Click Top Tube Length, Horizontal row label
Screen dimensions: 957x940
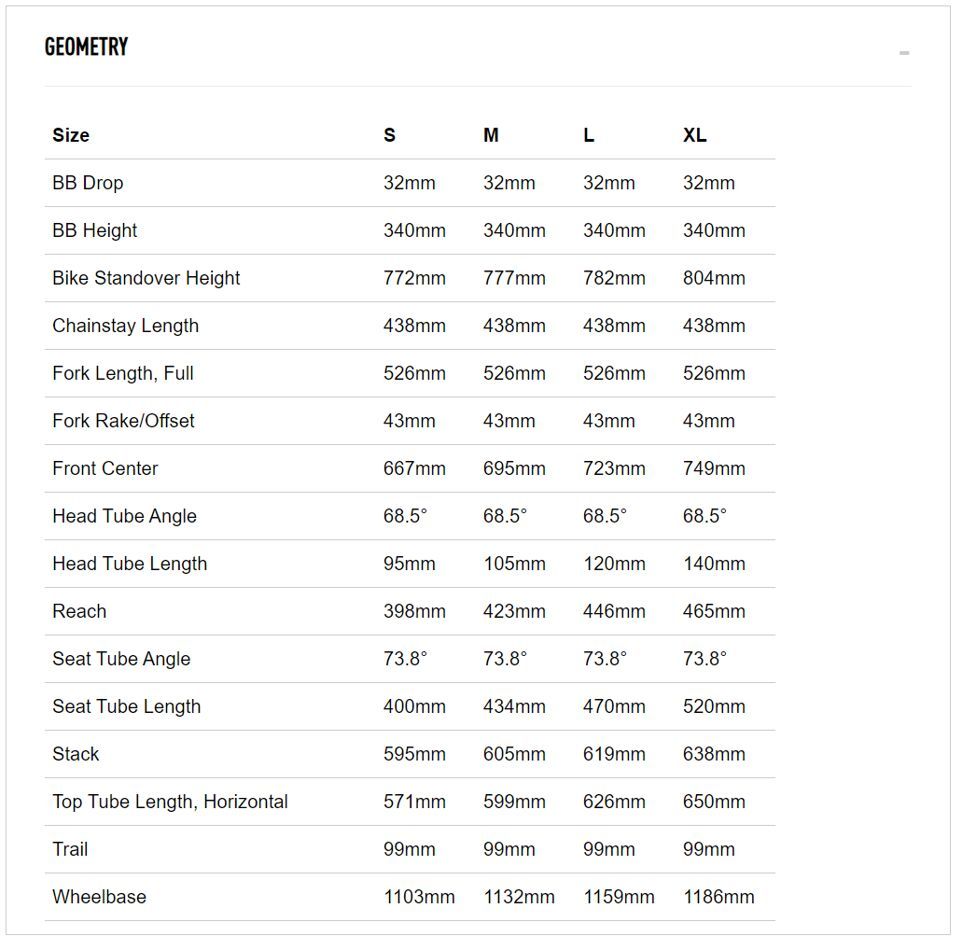click(x=170, y=801)
